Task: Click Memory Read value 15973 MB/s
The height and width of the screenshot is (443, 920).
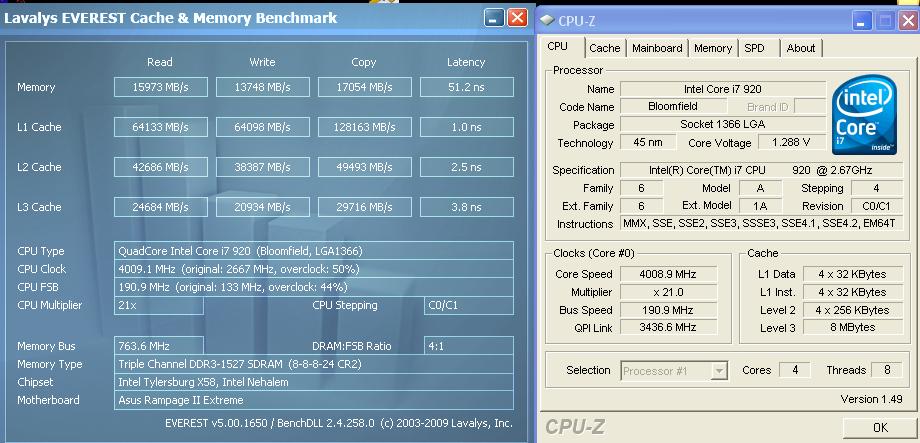Action: [x=161, y=87]
